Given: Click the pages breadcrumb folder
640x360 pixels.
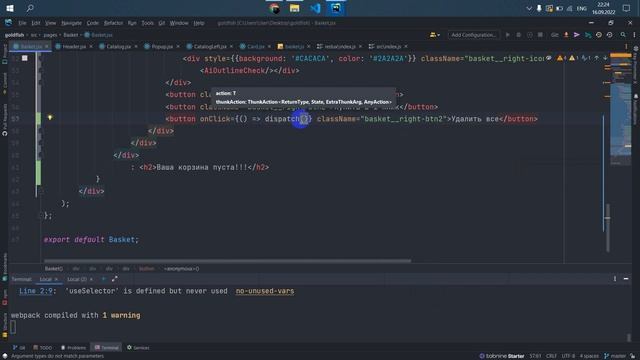Looking at the screenshot, I should tap(50, 35).
